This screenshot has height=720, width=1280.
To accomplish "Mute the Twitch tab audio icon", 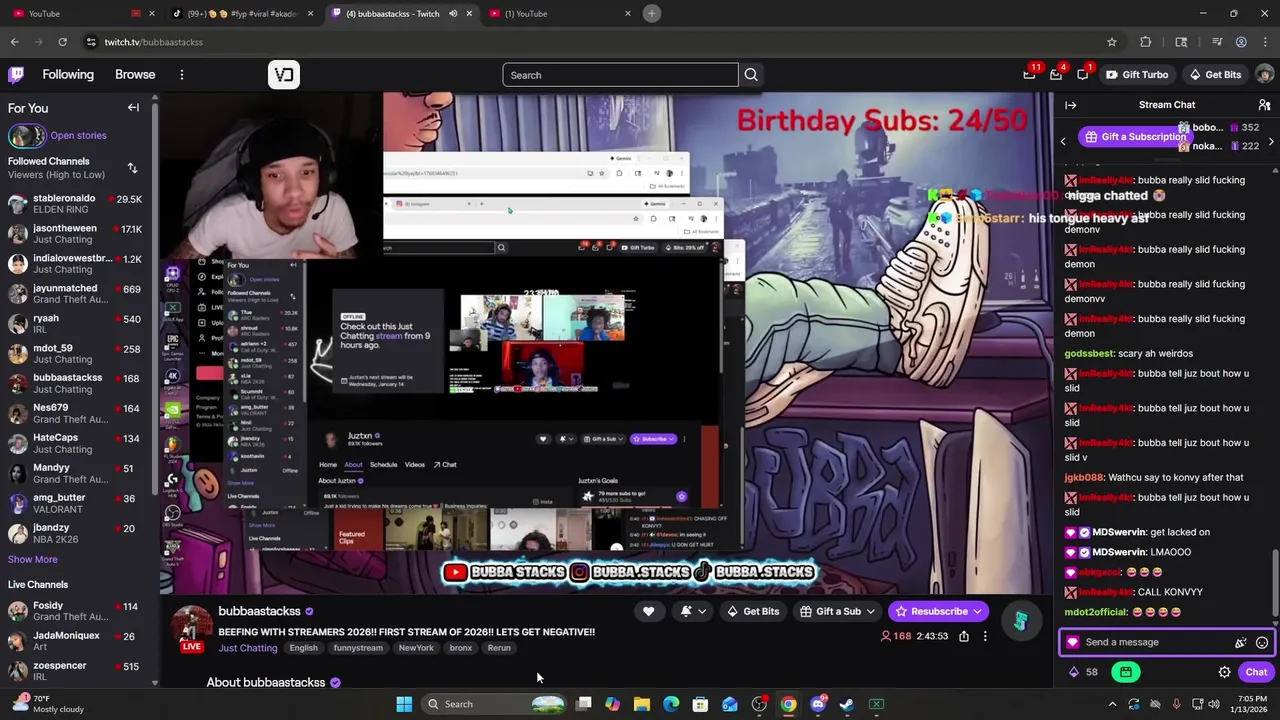I will [452, 13].
